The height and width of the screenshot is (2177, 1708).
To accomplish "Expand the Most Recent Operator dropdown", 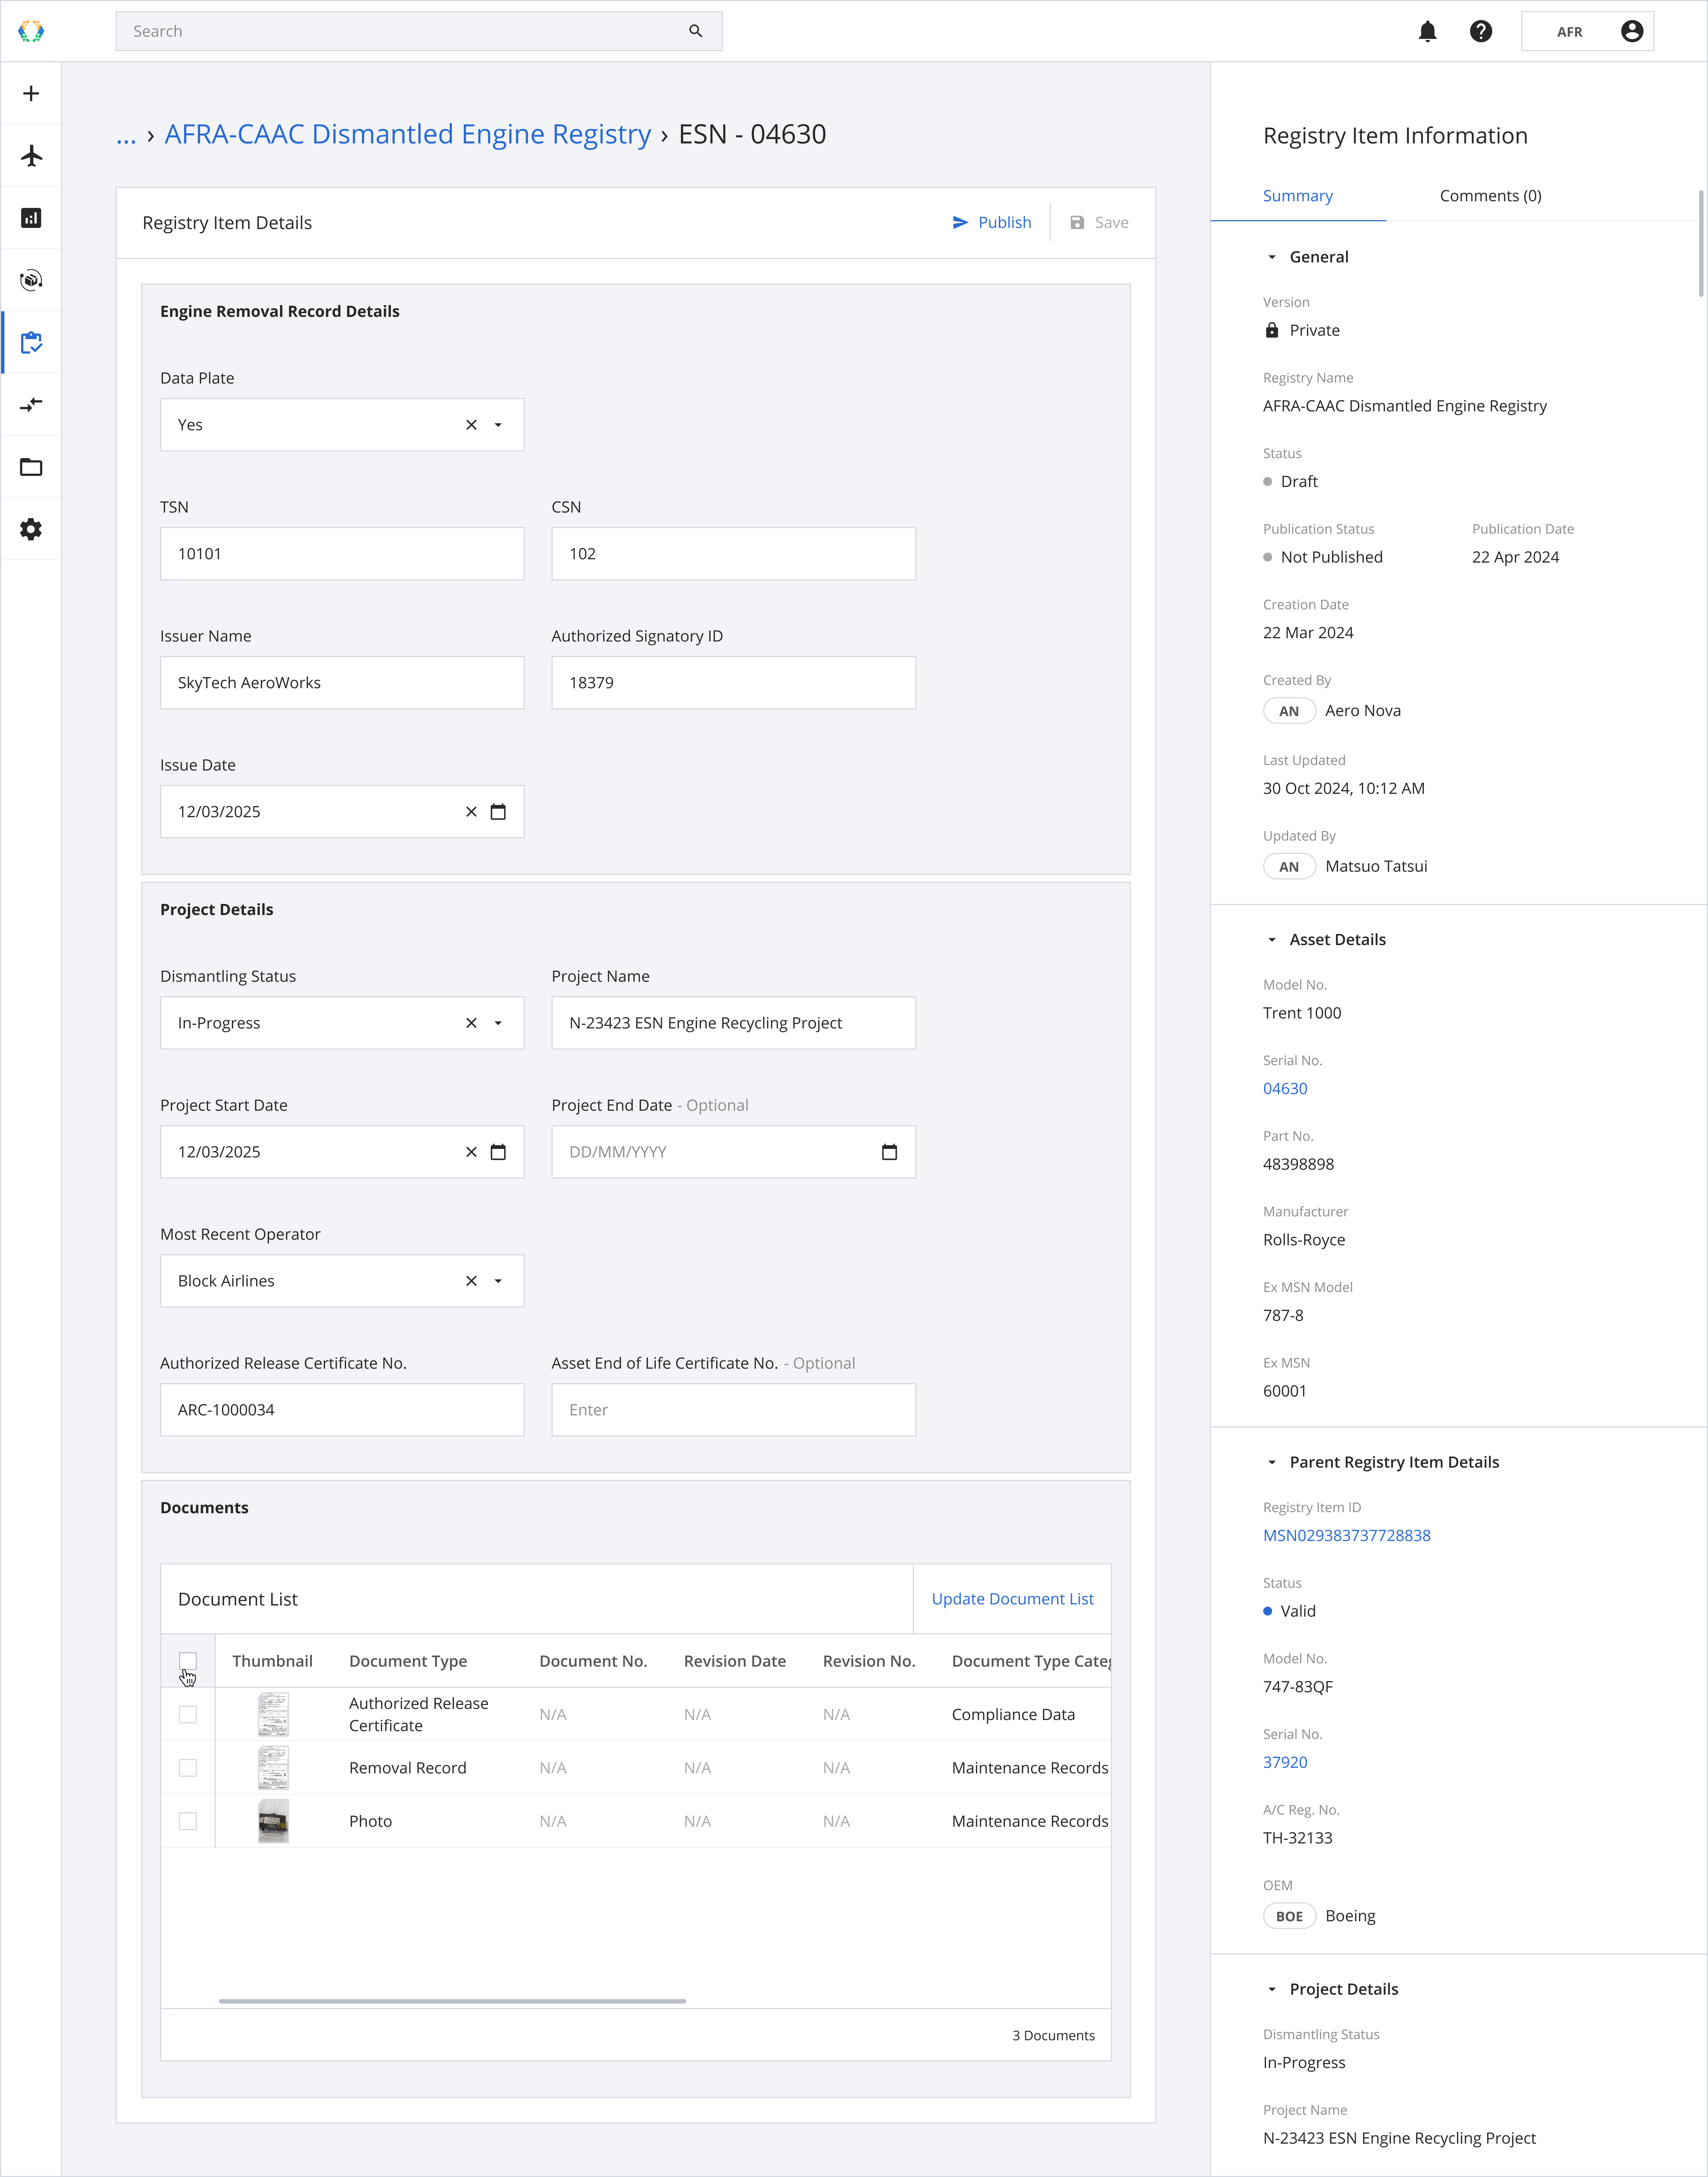I will (x=498, y=1281).
